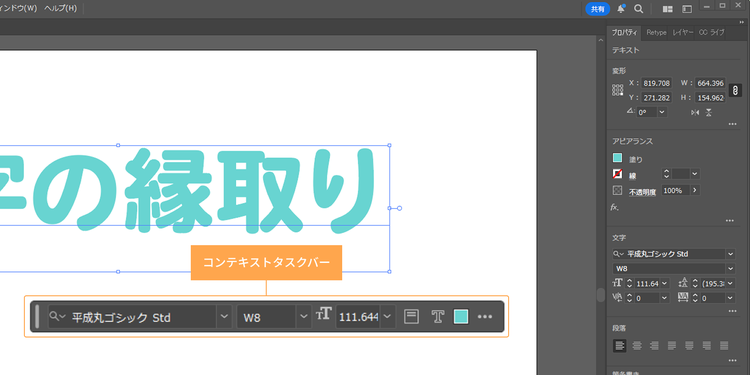
Task: Open the workspace switcher icon
Action: click(x=687, y=9)
